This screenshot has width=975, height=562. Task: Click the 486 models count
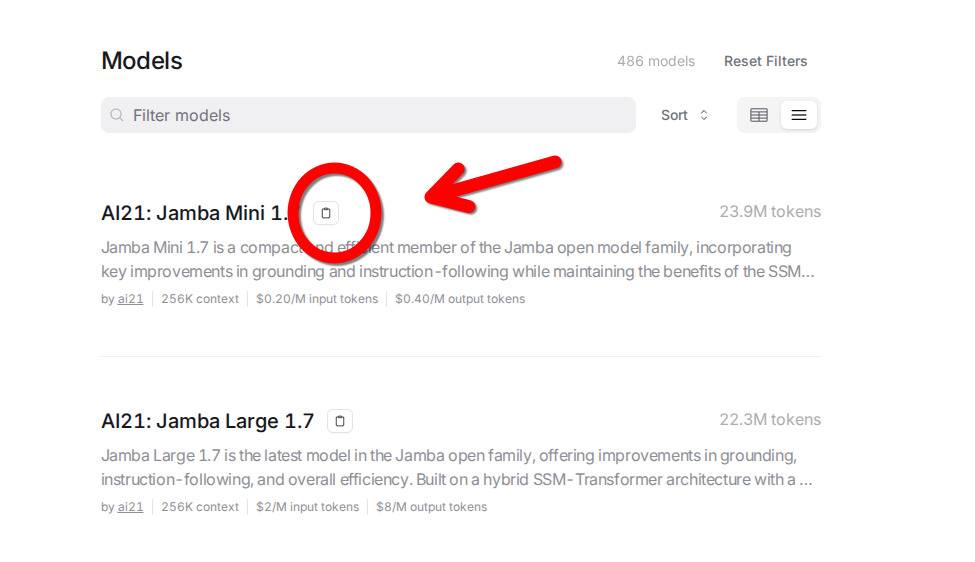[x=656, y=61]
